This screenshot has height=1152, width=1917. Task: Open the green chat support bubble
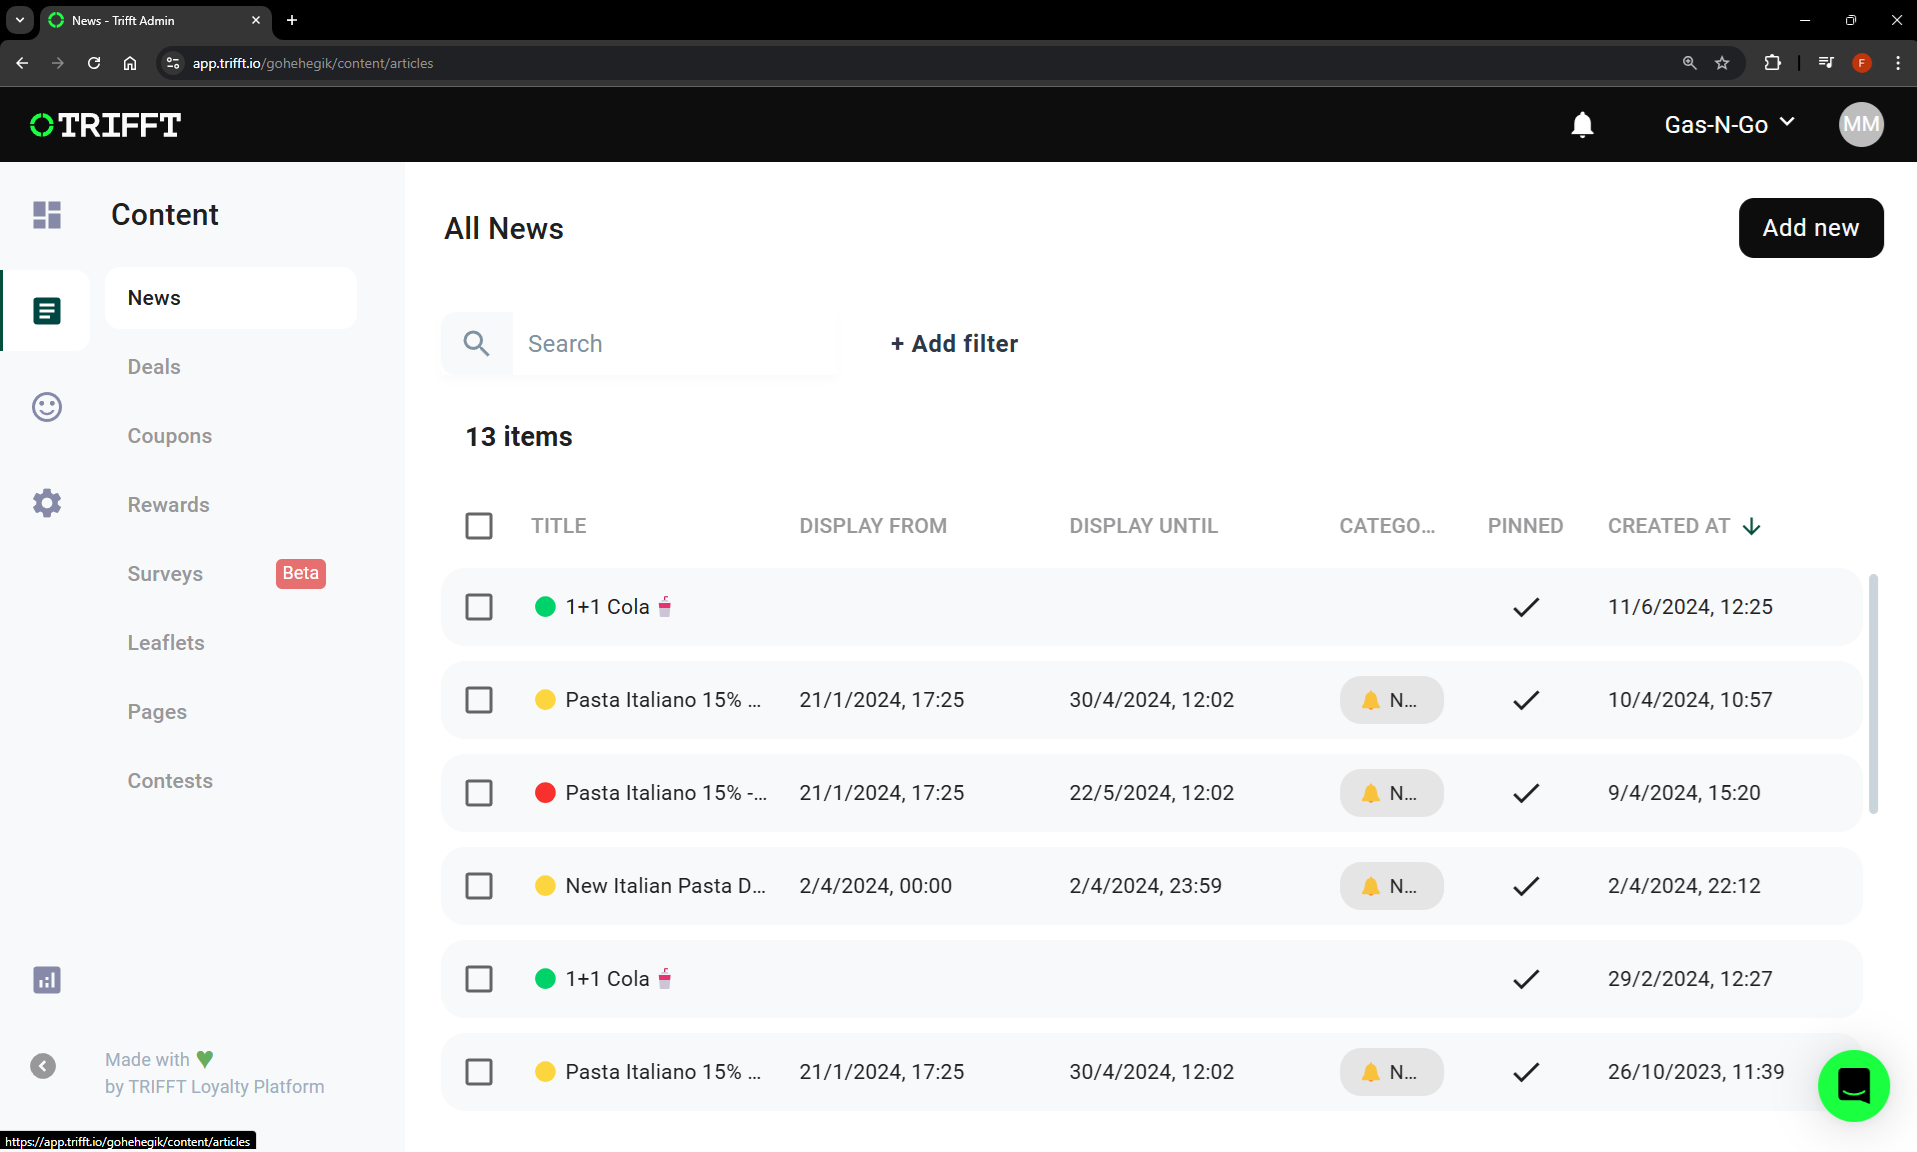pyautogui.click(x=1853, y=1086)
